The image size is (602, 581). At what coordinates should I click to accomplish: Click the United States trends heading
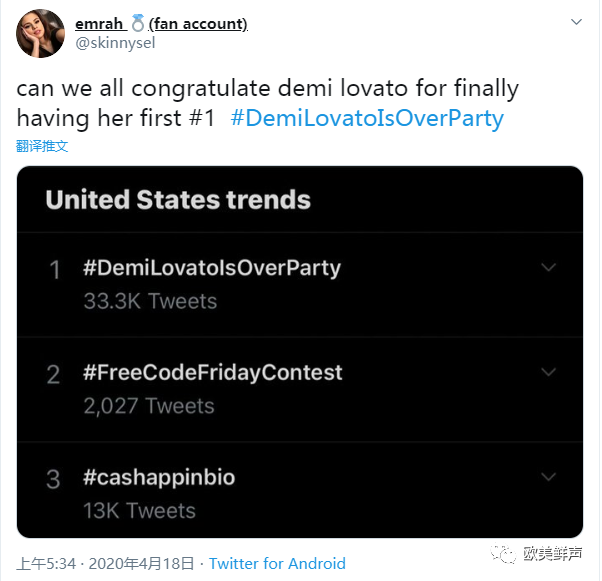(178, 199)
